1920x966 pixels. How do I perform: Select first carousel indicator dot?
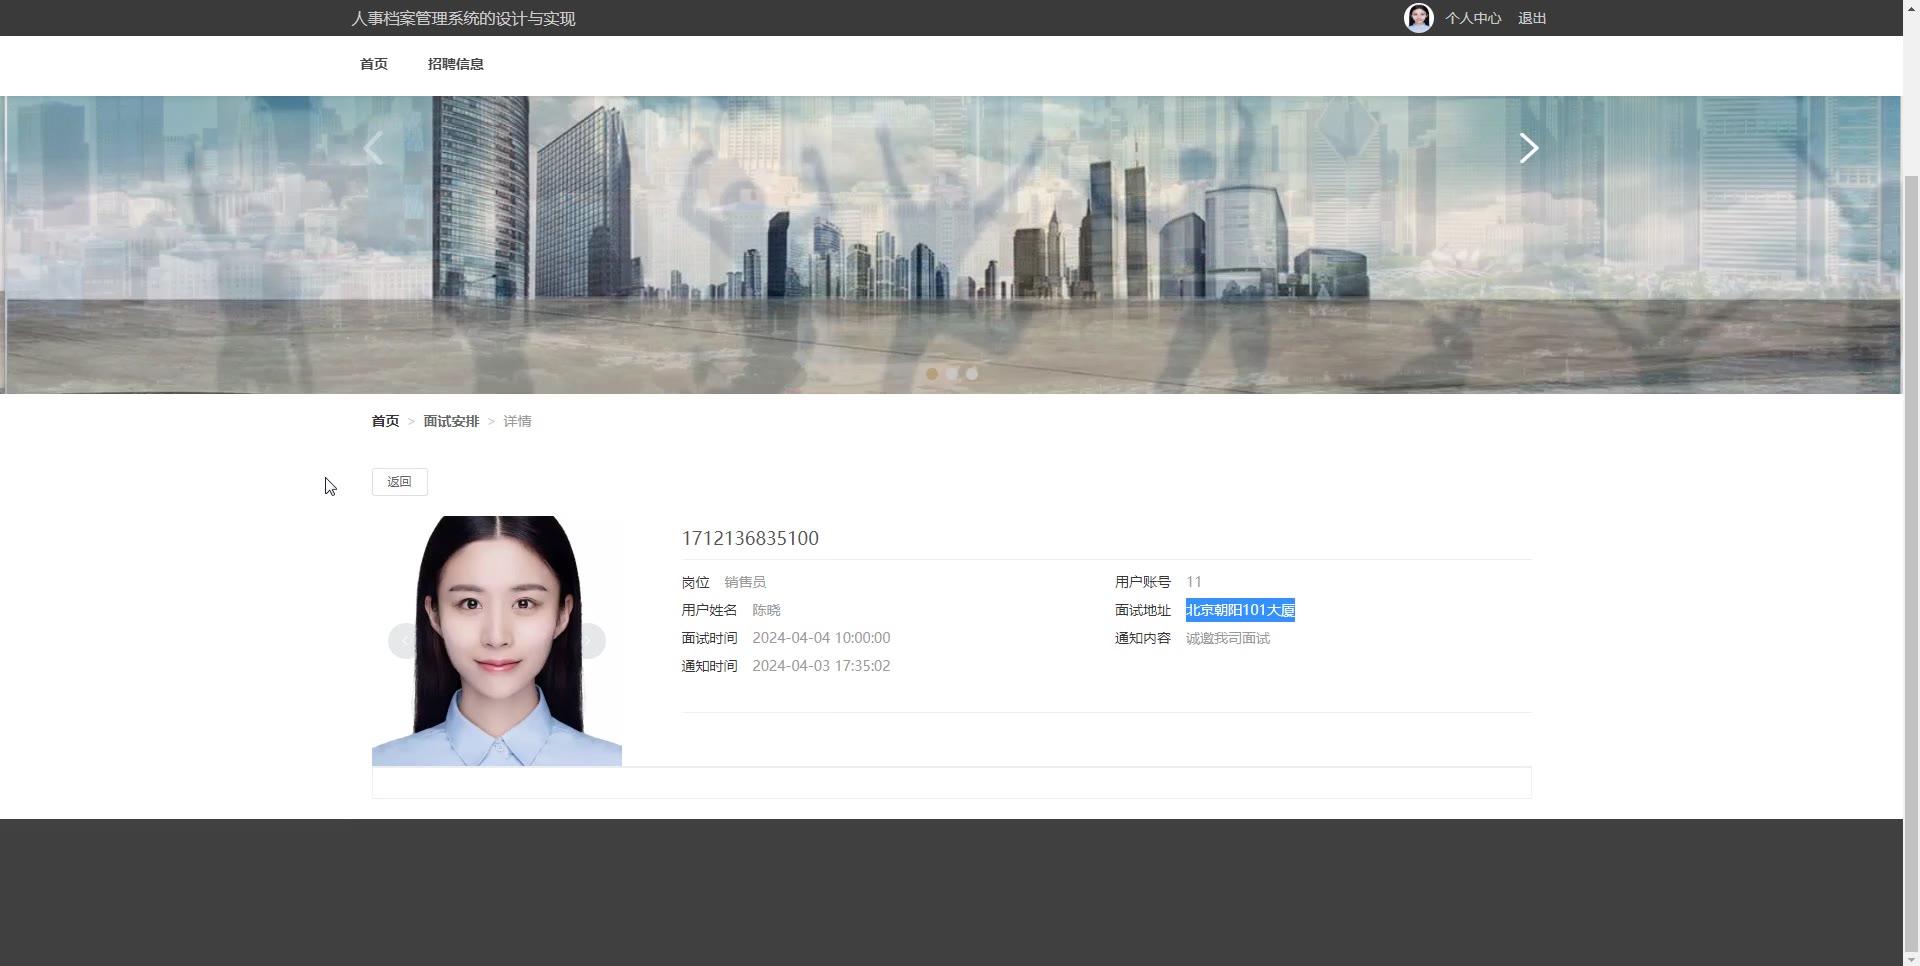(x=932, y=374)
